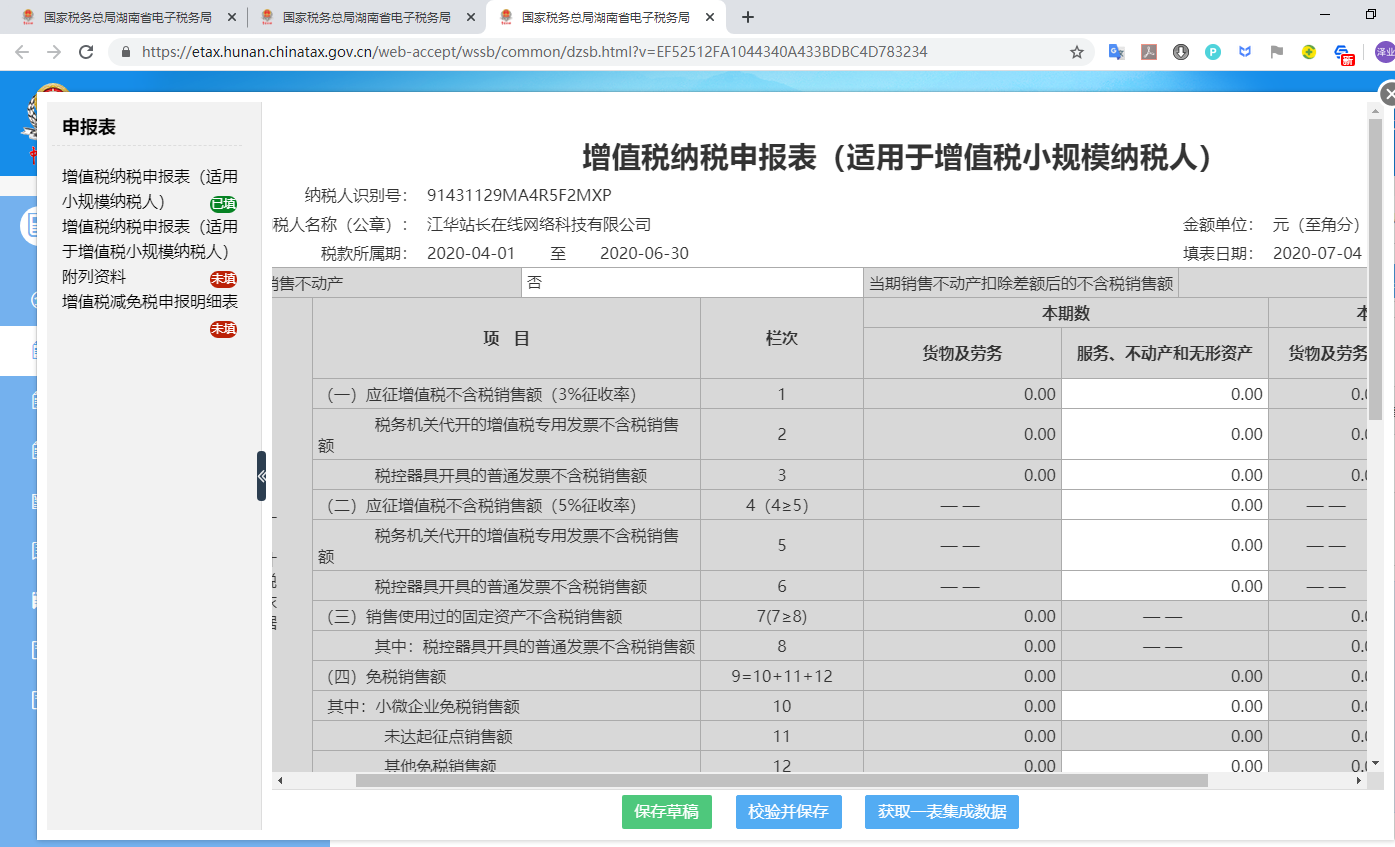Click the period start date 2020-04-01
The height and width of the screenshot is (847, 1395).
471,253
